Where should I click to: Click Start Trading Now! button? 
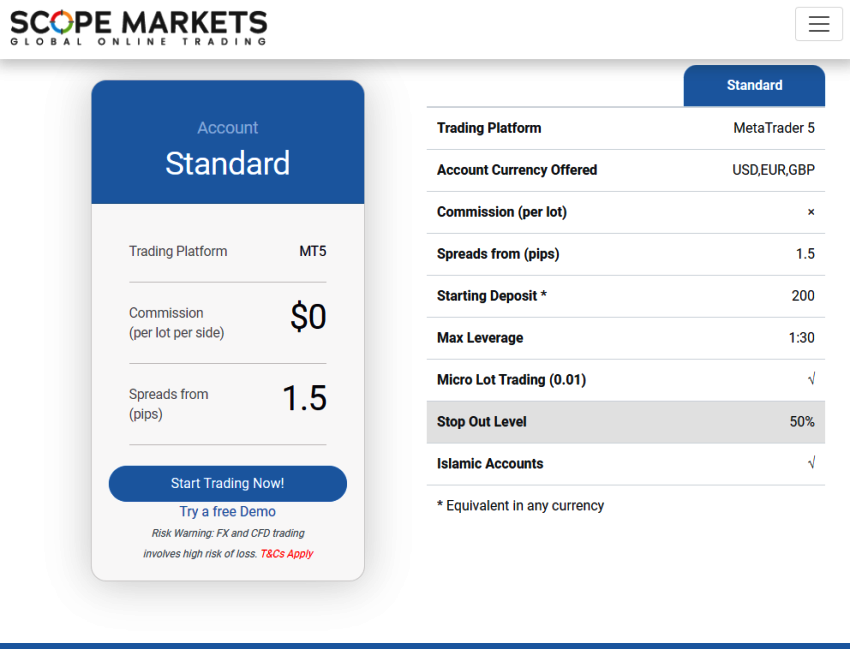point(228,483)
